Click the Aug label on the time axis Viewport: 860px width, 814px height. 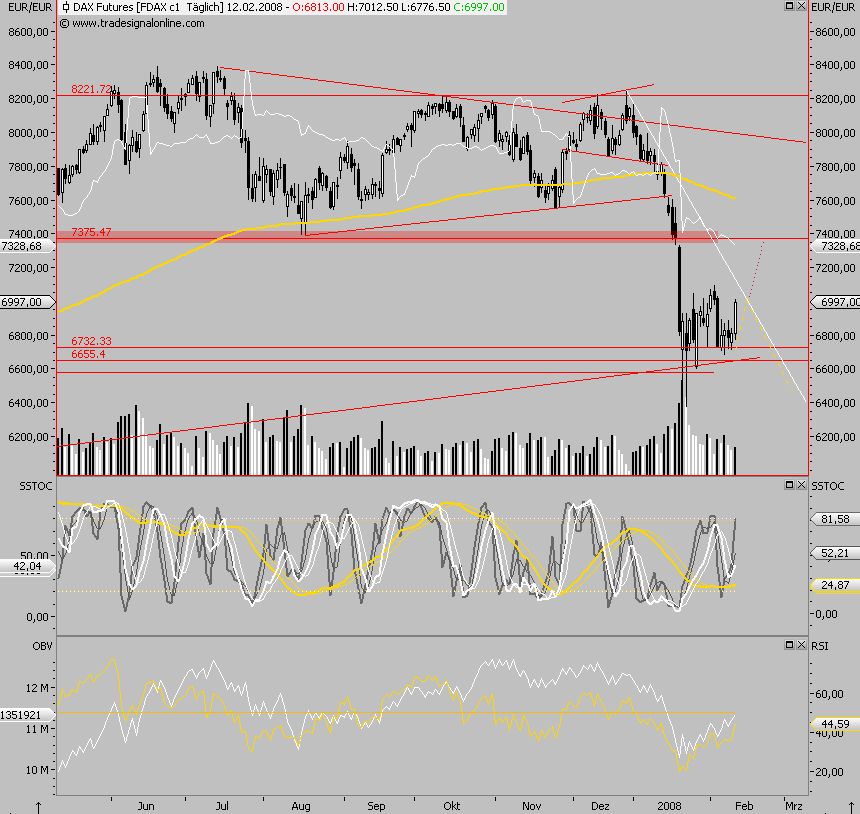(x=301, y=806)
